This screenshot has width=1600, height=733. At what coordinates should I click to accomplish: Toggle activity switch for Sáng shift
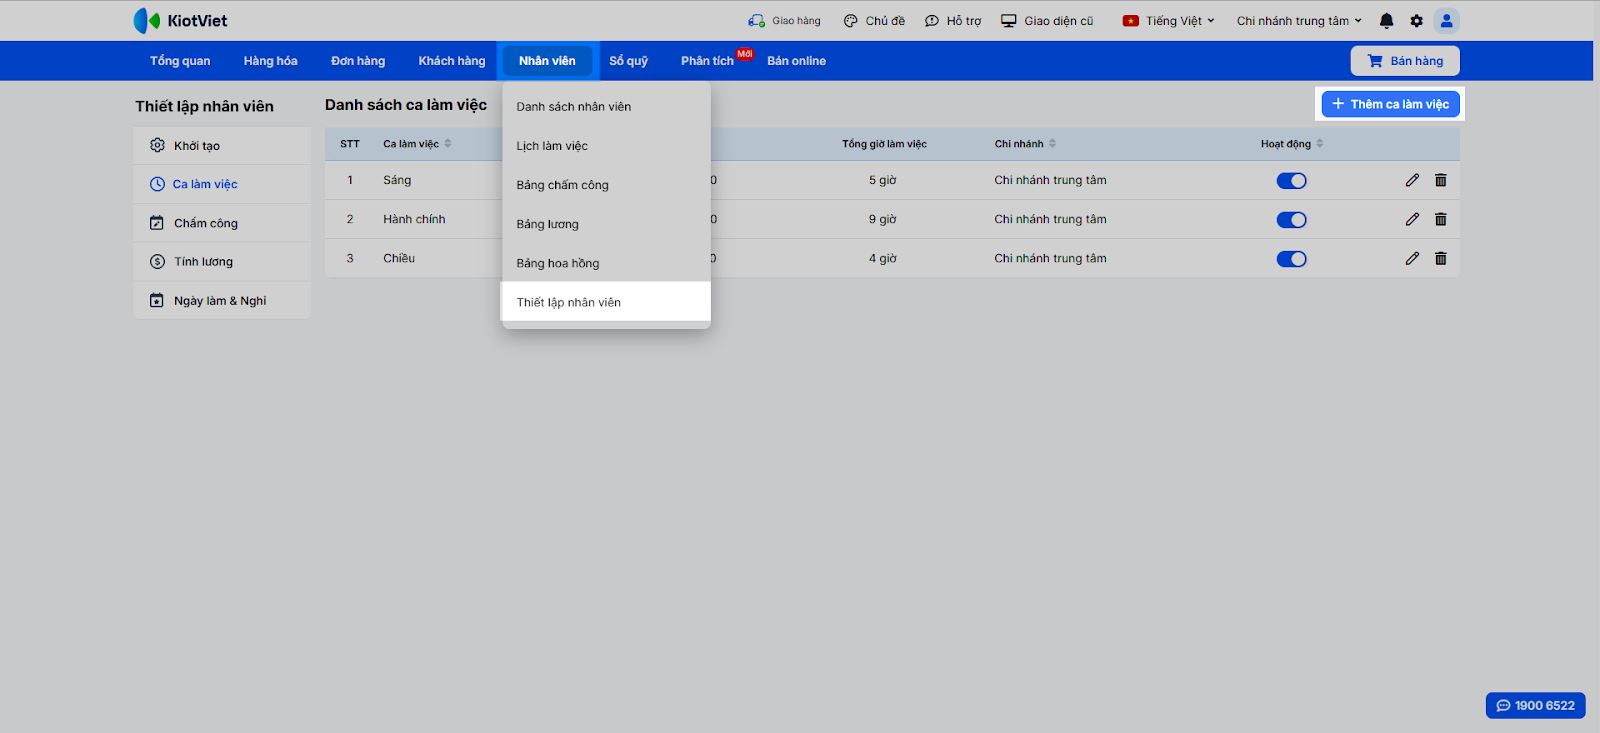(1291, 181)
